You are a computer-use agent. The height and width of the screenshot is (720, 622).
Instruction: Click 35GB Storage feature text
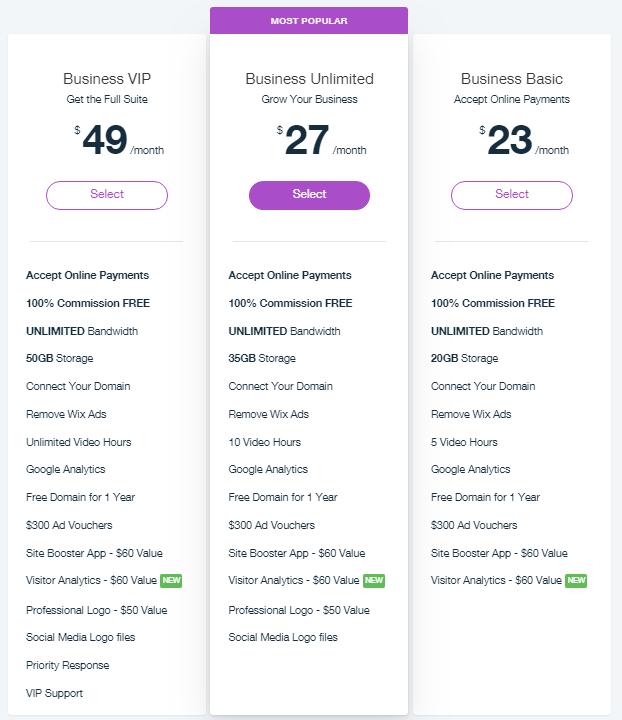click(x=262, y=358)
